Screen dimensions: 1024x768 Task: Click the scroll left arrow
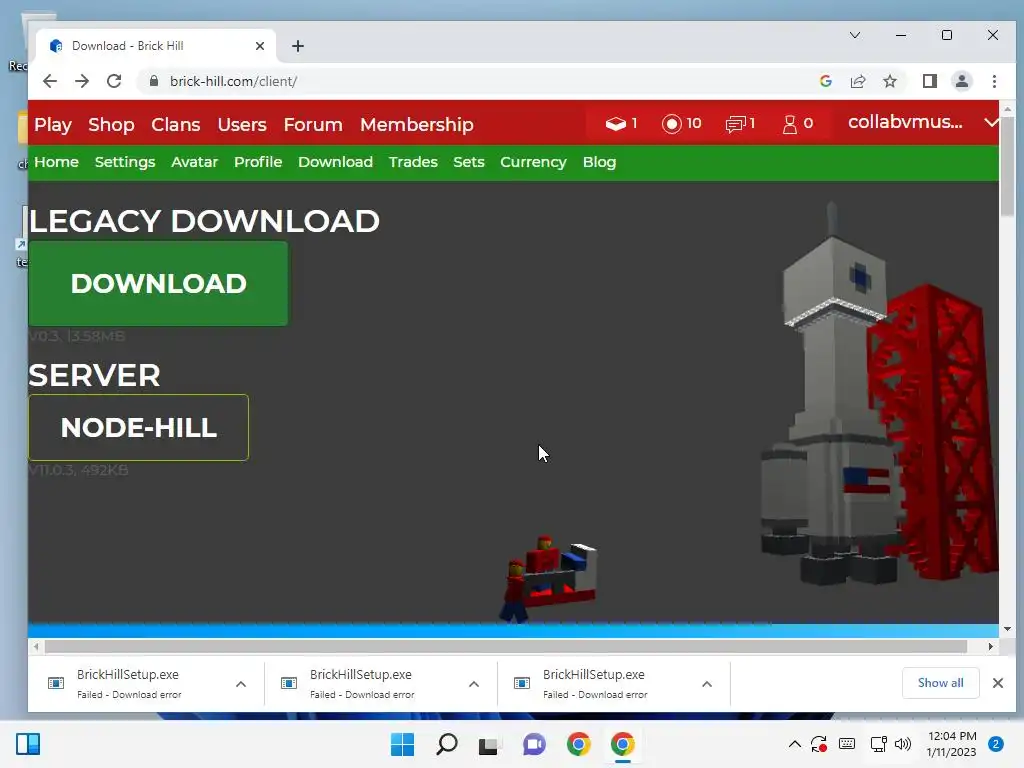36,647
